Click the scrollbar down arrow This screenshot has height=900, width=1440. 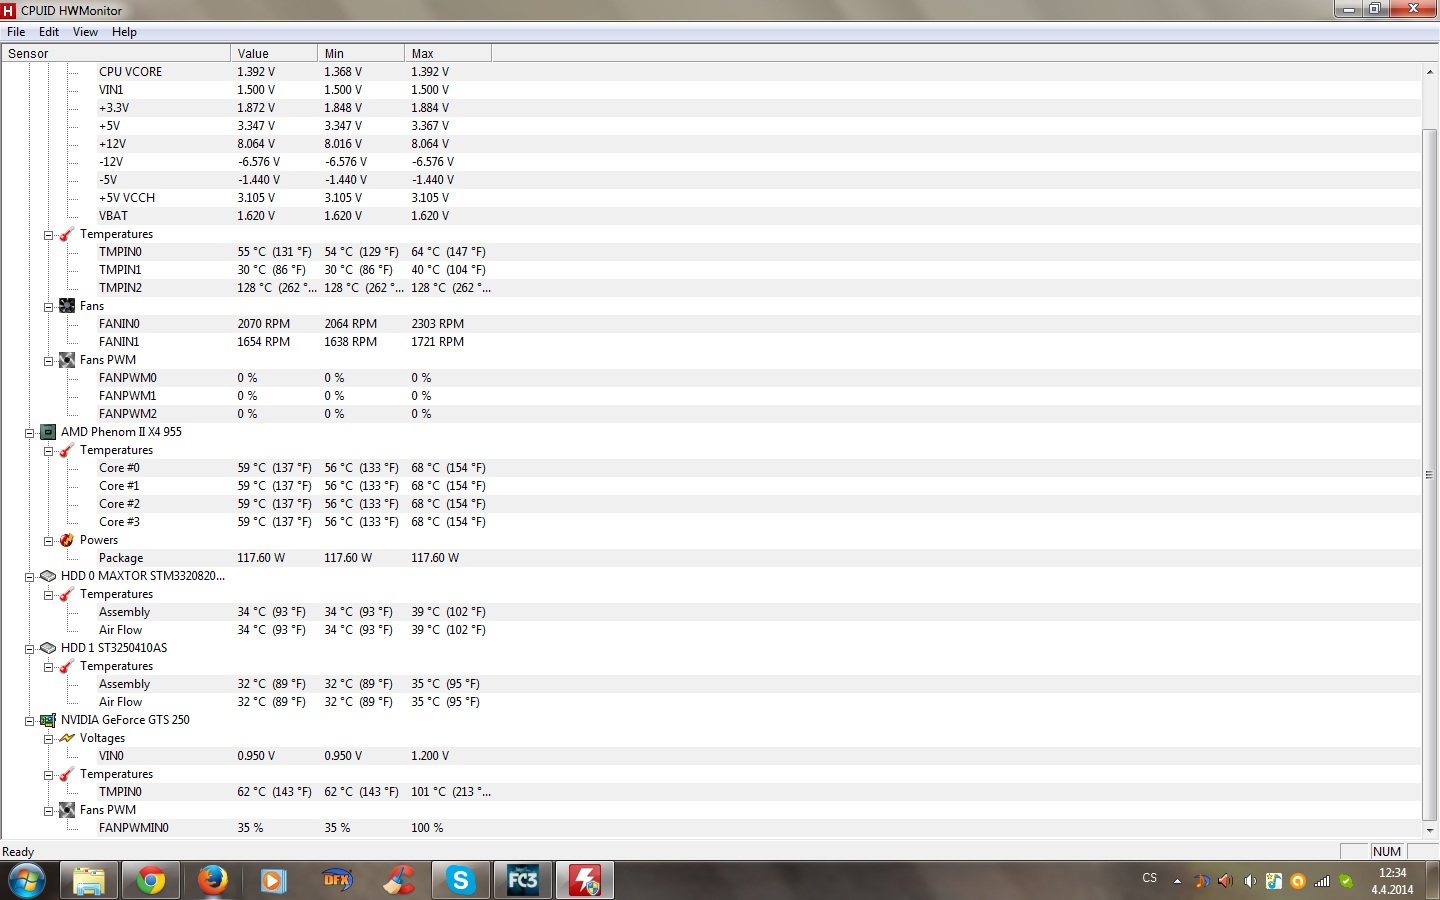[x=1430, y=830]
